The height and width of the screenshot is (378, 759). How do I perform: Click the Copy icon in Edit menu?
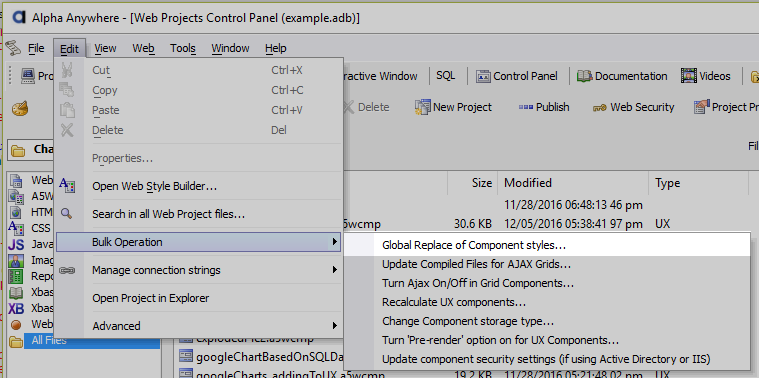click(67, 90)
